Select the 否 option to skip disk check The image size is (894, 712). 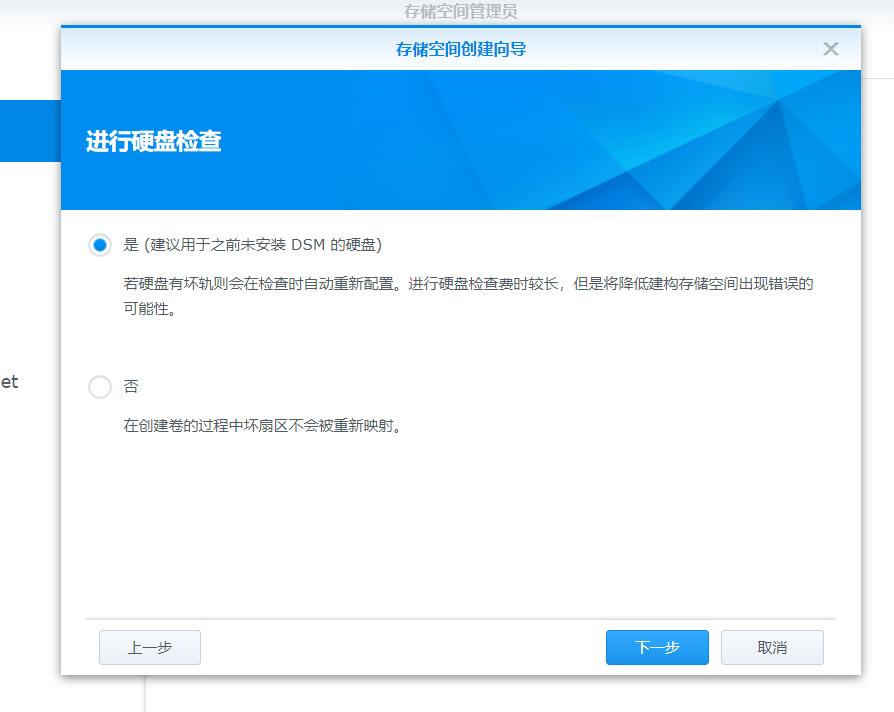click(x=100, y=387)
